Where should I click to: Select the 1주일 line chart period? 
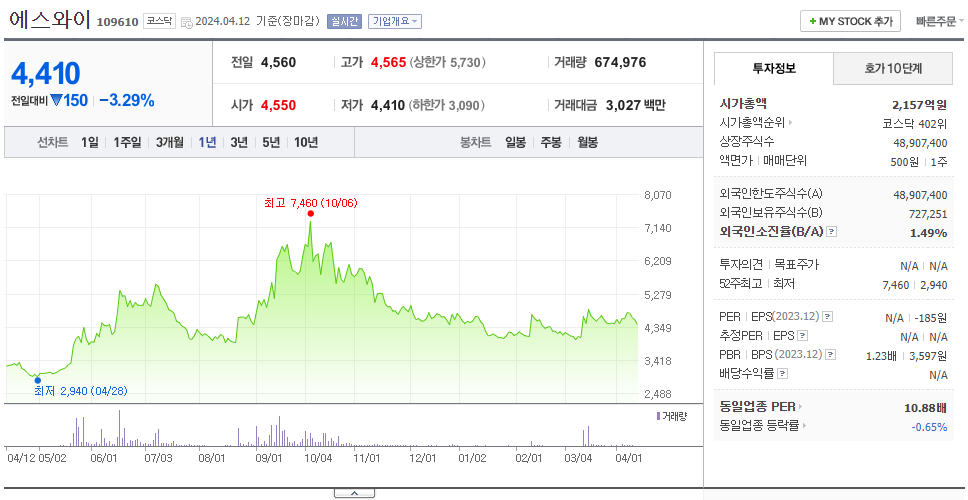tap(127, 143)
